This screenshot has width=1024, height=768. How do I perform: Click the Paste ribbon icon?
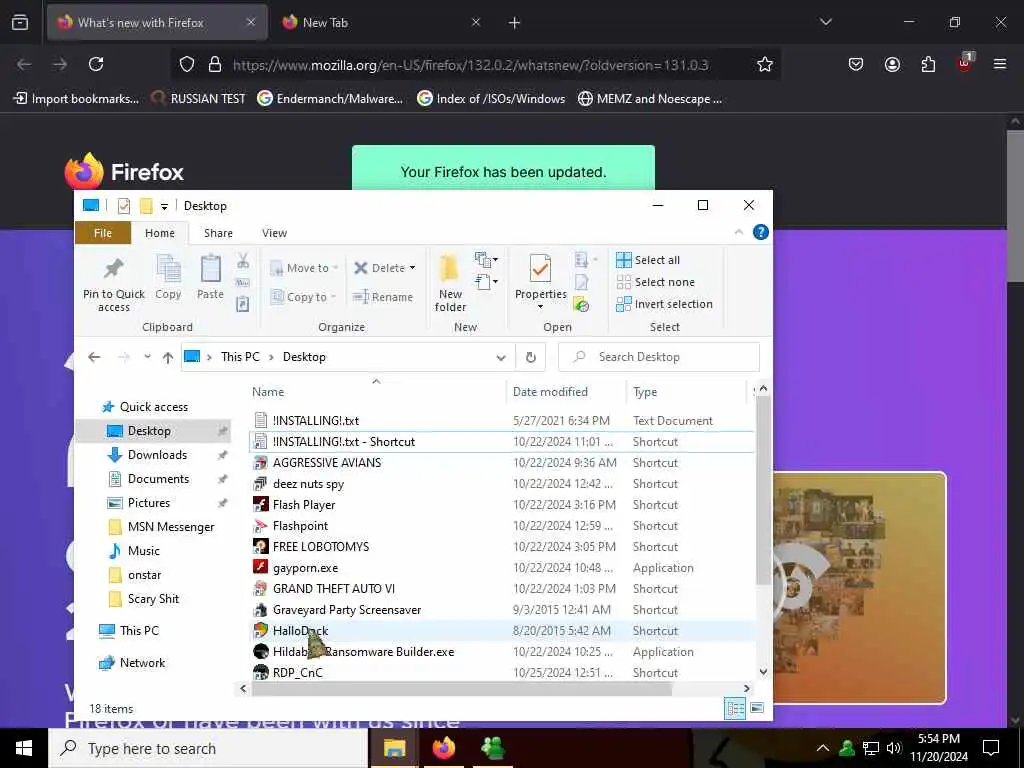tap(210, 268)
